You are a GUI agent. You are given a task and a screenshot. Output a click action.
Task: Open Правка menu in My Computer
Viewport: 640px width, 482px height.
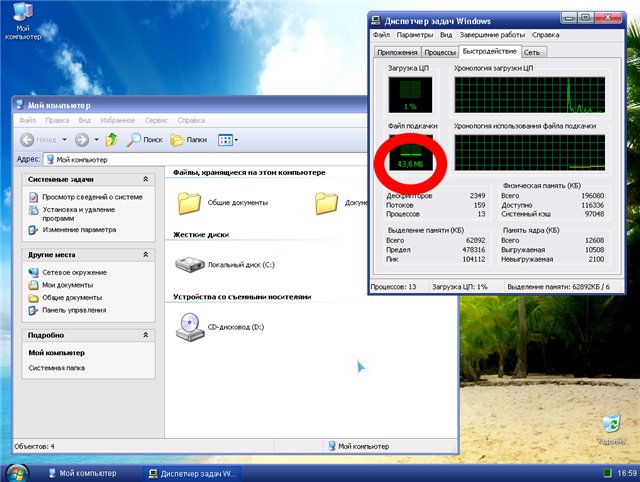[x=57, y=120]
